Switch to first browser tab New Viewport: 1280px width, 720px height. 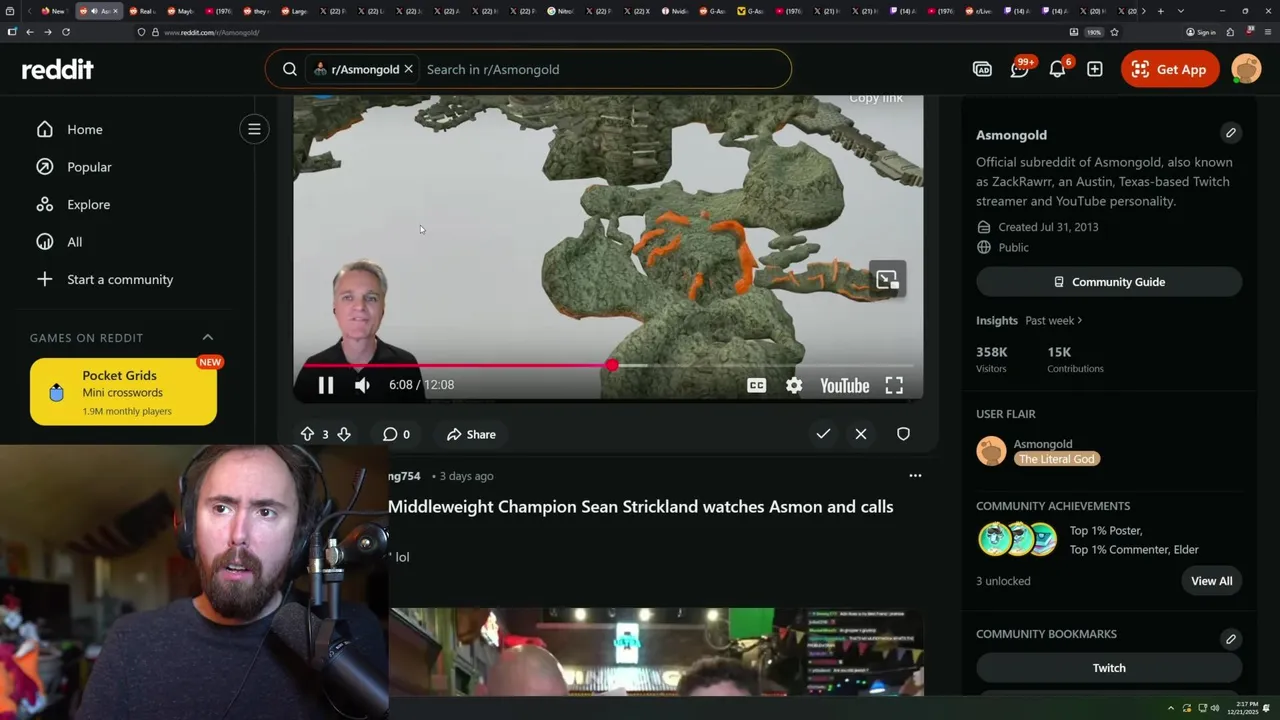[52, 11]
